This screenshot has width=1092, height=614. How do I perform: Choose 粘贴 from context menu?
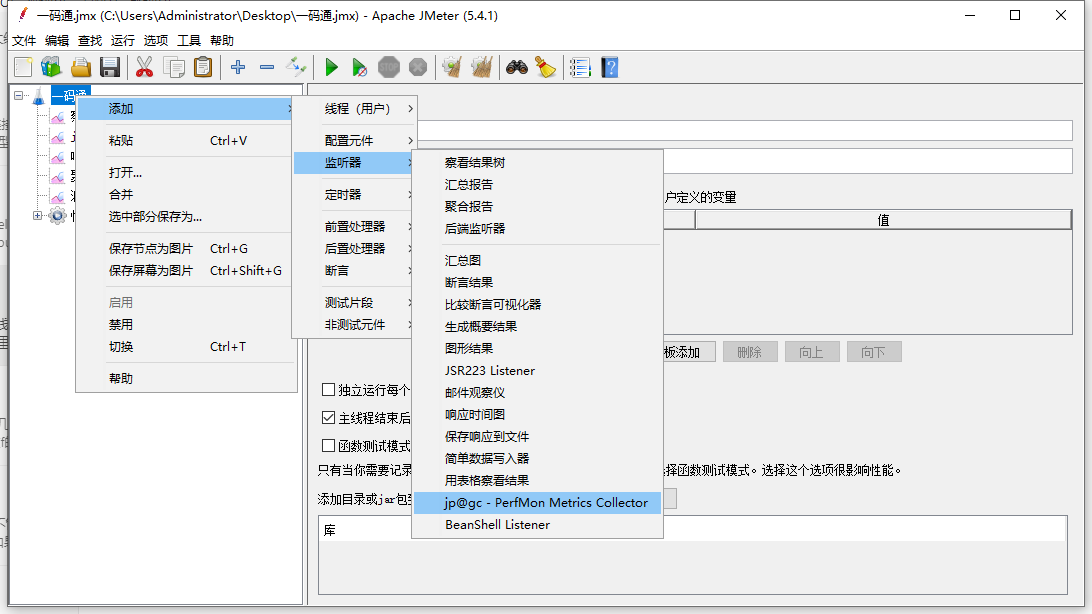click(186, 141)
